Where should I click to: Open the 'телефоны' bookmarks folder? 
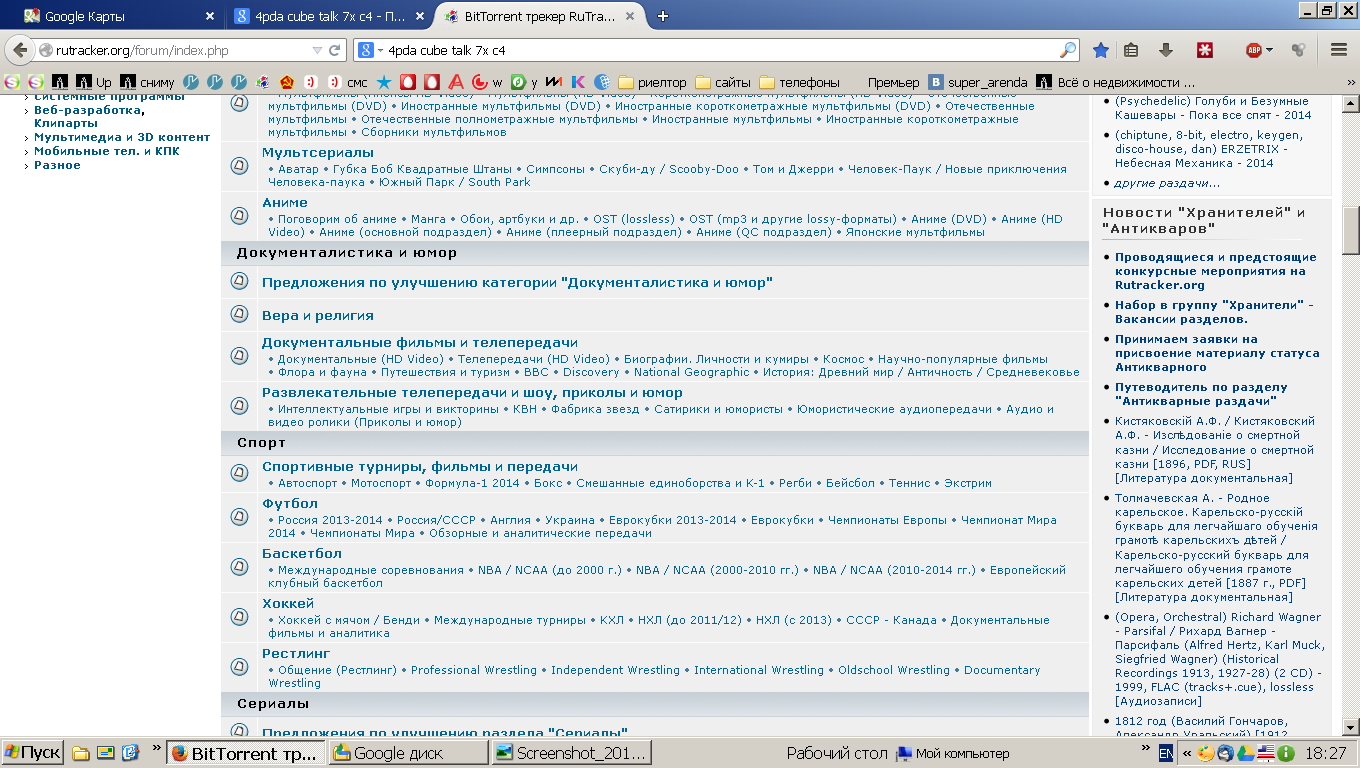coord(800,82)
